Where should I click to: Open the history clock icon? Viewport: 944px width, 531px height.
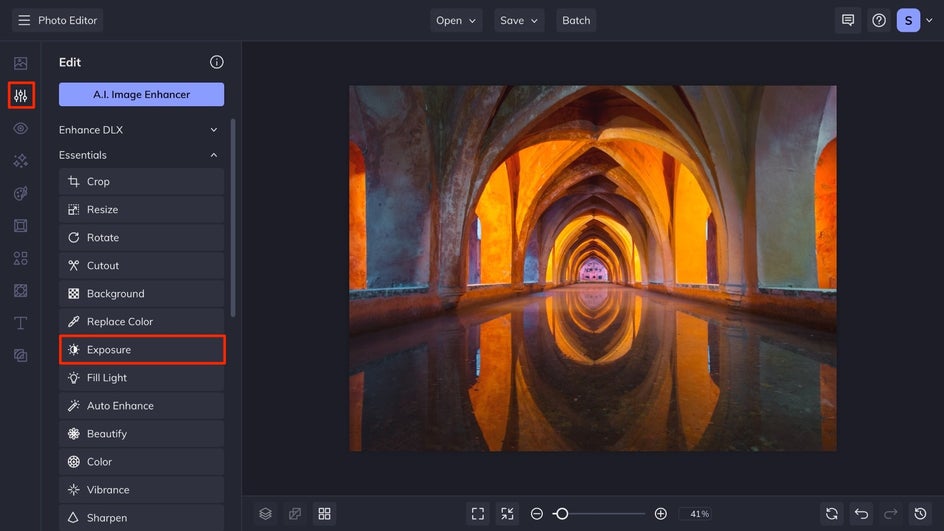(921, 513)
